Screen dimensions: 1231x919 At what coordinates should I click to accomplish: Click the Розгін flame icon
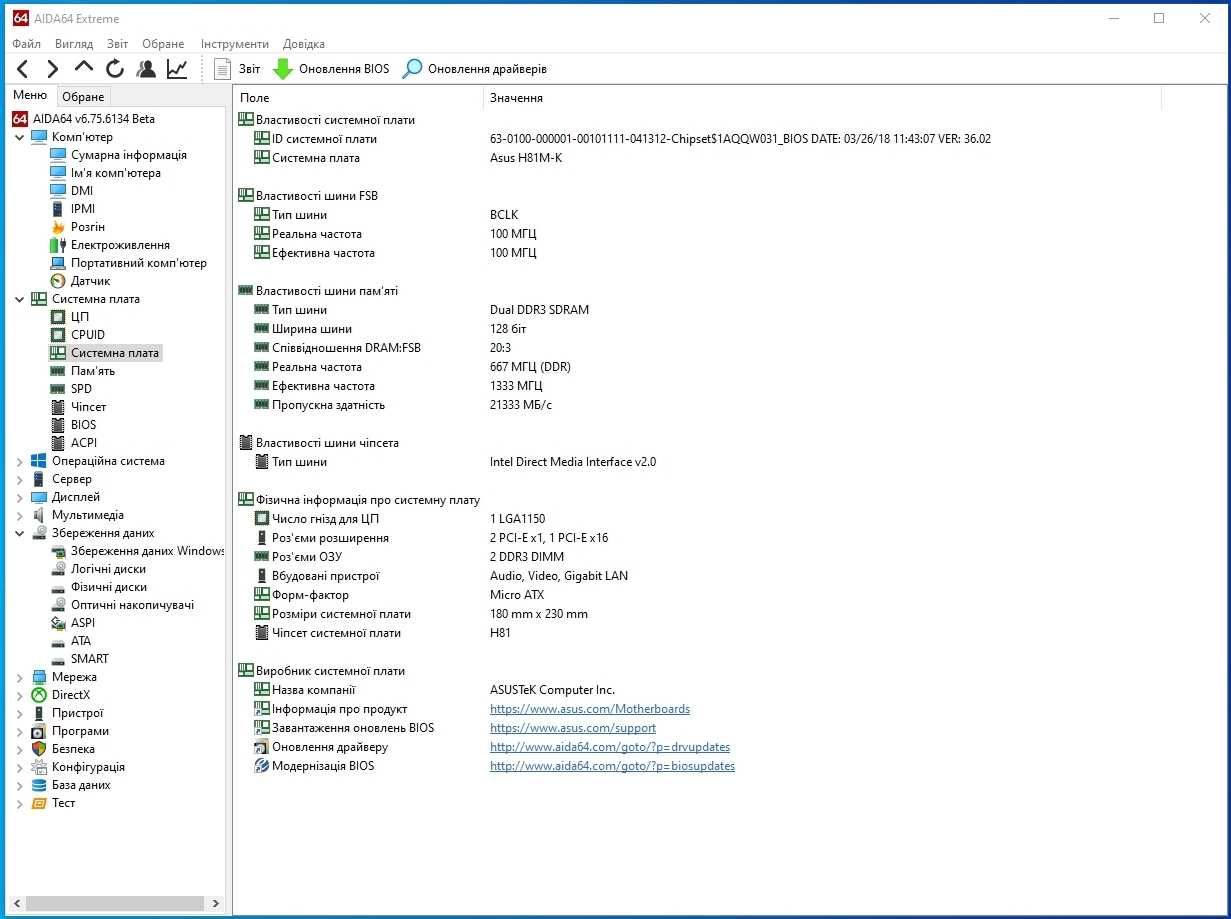click(58, 227)
